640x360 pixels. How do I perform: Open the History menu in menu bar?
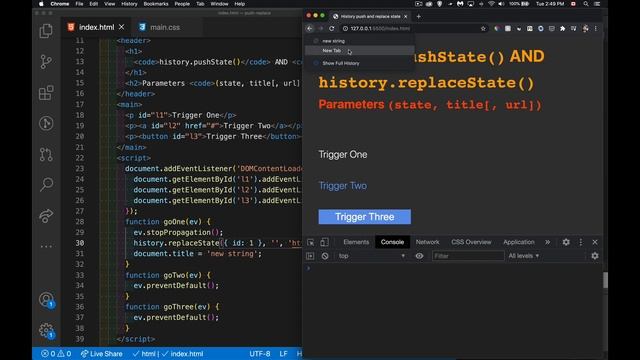pos(129,4)
